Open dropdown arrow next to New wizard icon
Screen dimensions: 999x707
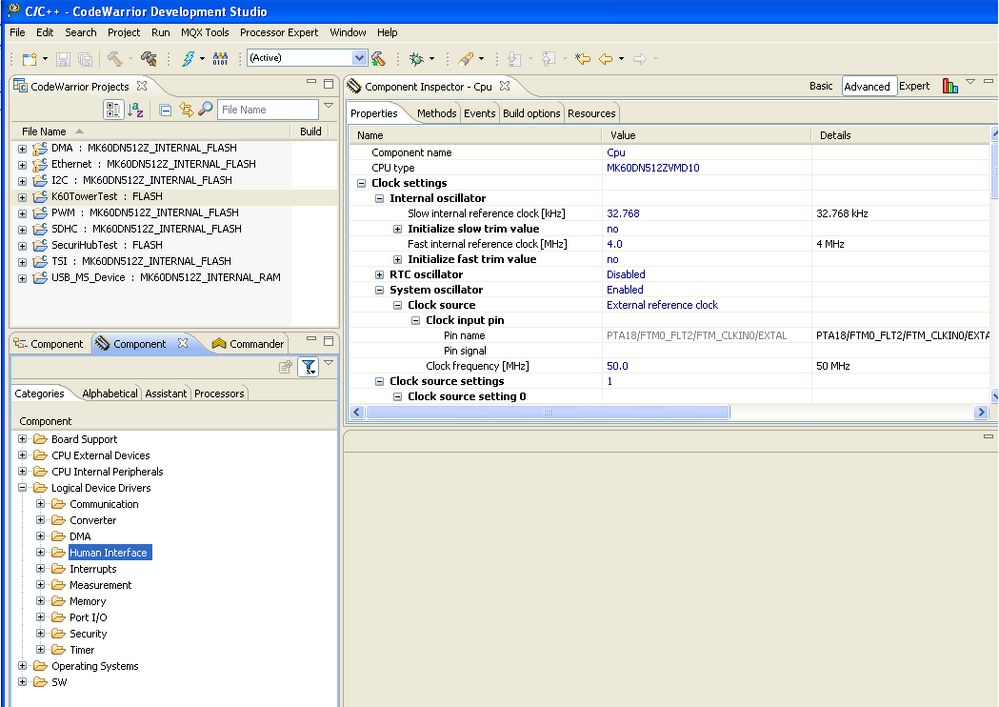pyautogui.click(x=45, y=59)
